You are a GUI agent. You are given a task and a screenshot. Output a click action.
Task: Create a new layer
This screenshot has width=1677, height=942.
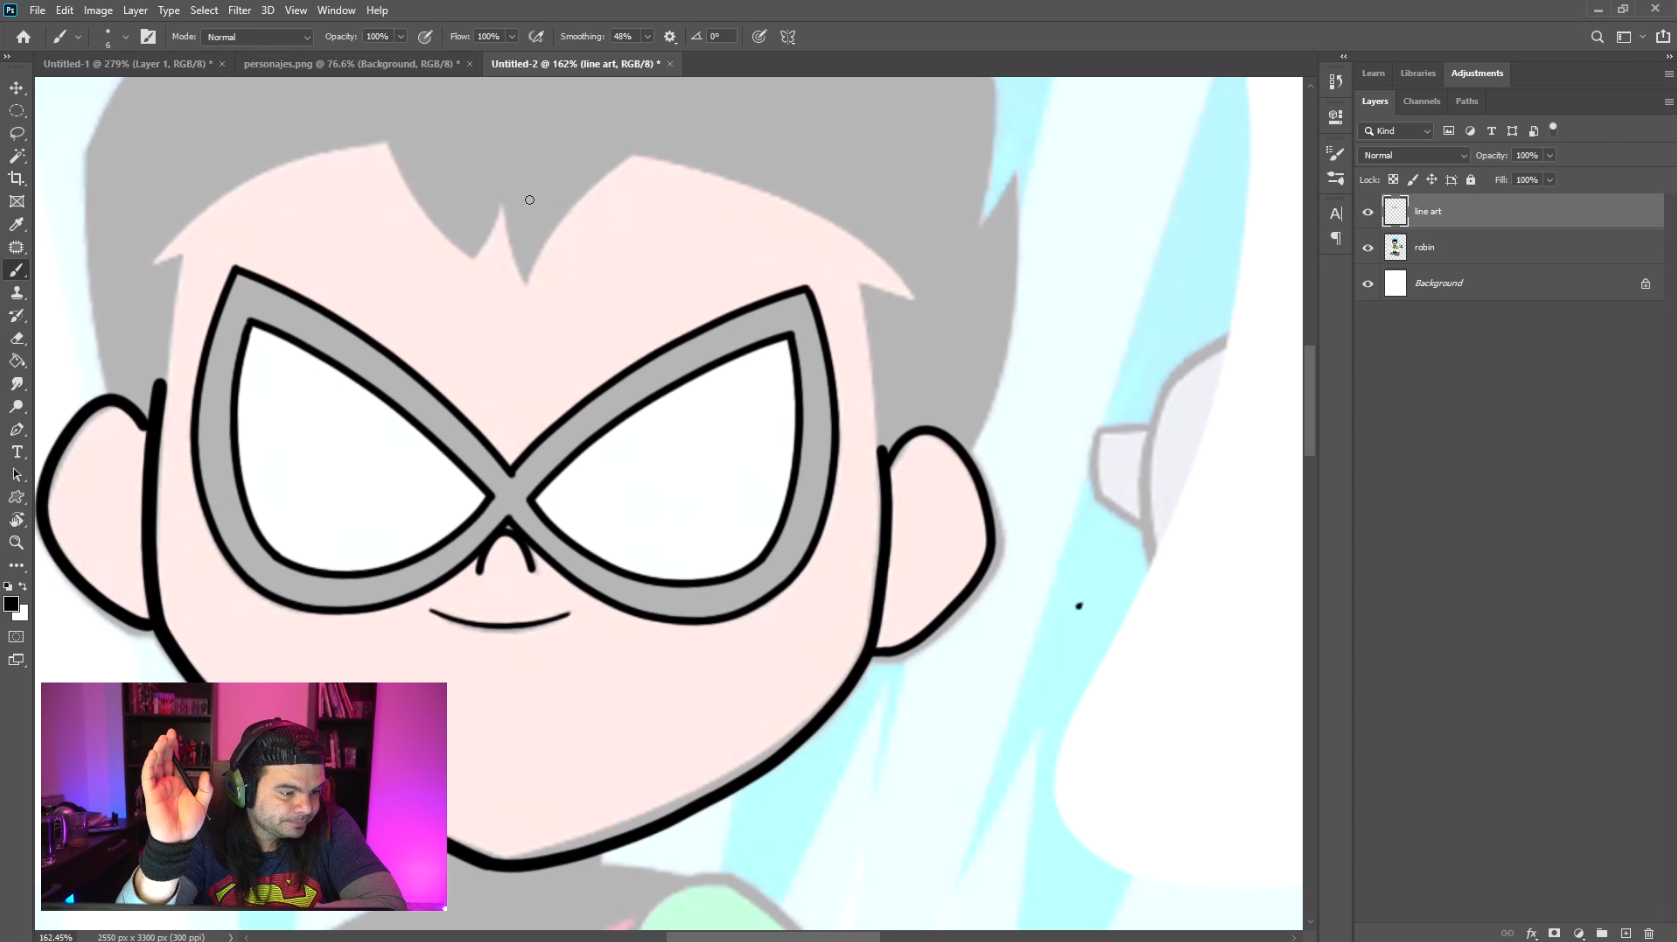point(1626,933)
